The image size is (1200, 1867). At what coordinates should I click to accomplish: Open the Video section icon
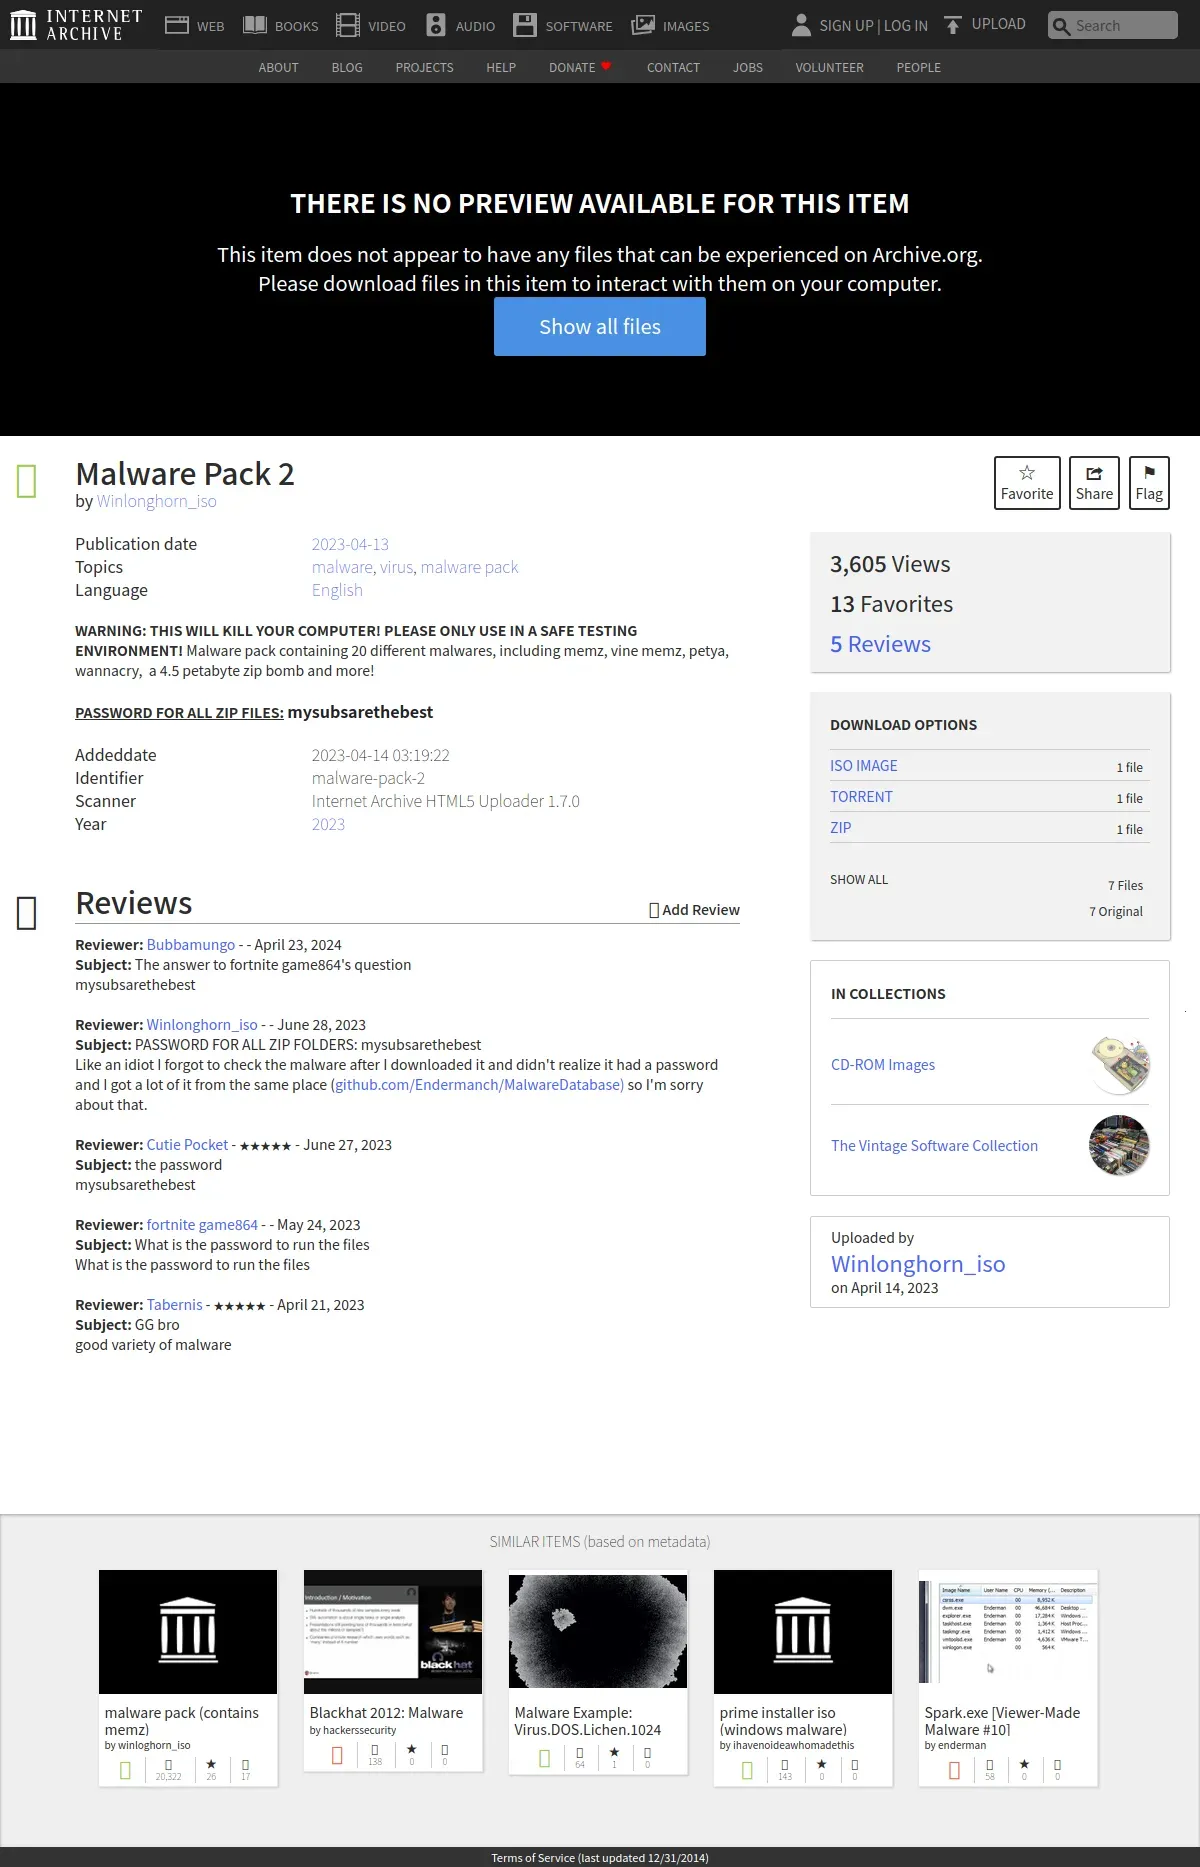(x=348, y=25)
